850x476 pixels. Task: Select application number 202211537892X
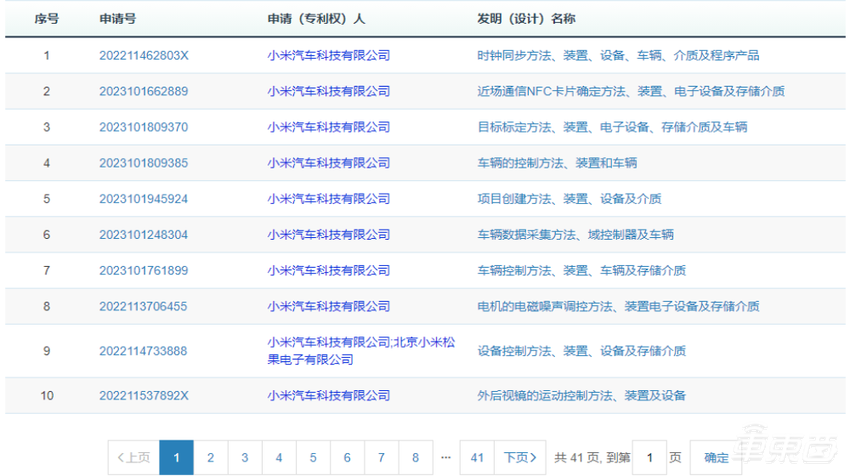click(x=143, y=396)
